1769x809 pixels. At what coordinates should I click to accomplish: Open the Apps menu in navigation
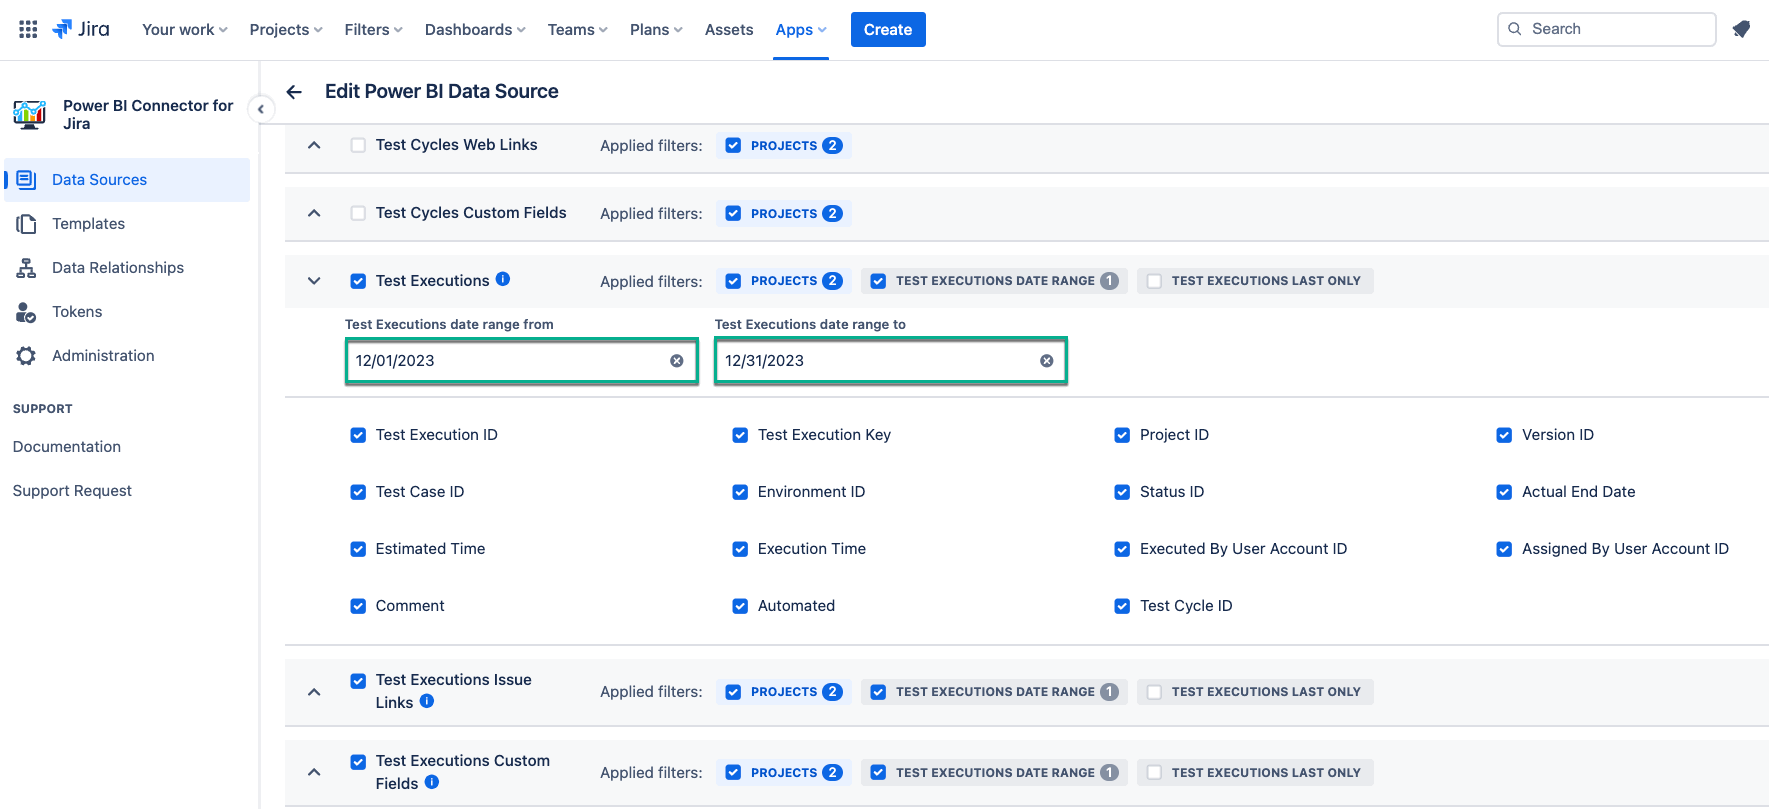(x=800, y=30)
